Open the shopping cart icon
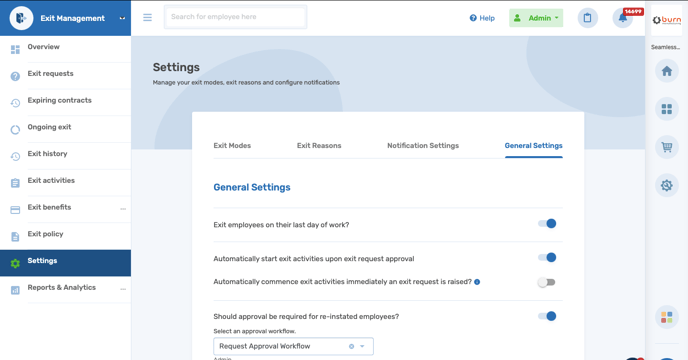688x360 pixels. [x=666, y=147]
